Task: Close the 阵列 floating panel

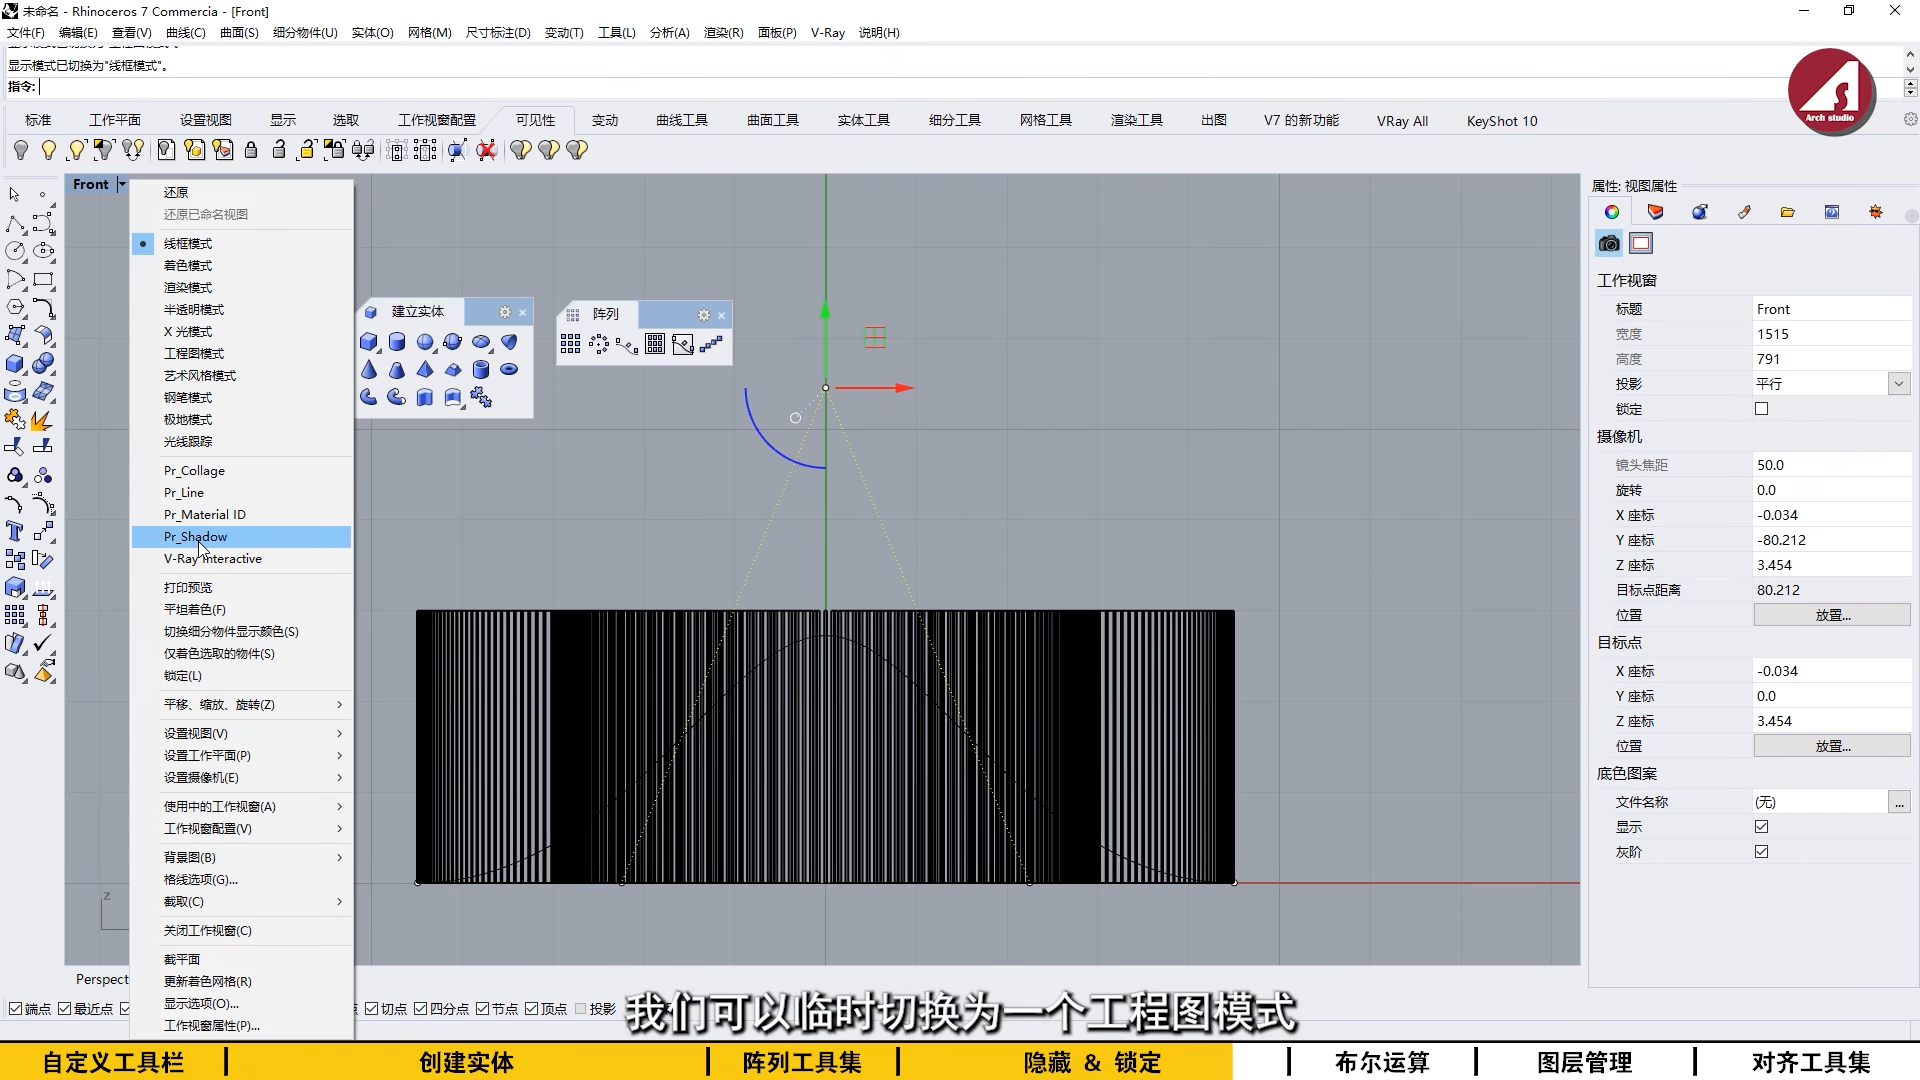Action: coord(722,315)
